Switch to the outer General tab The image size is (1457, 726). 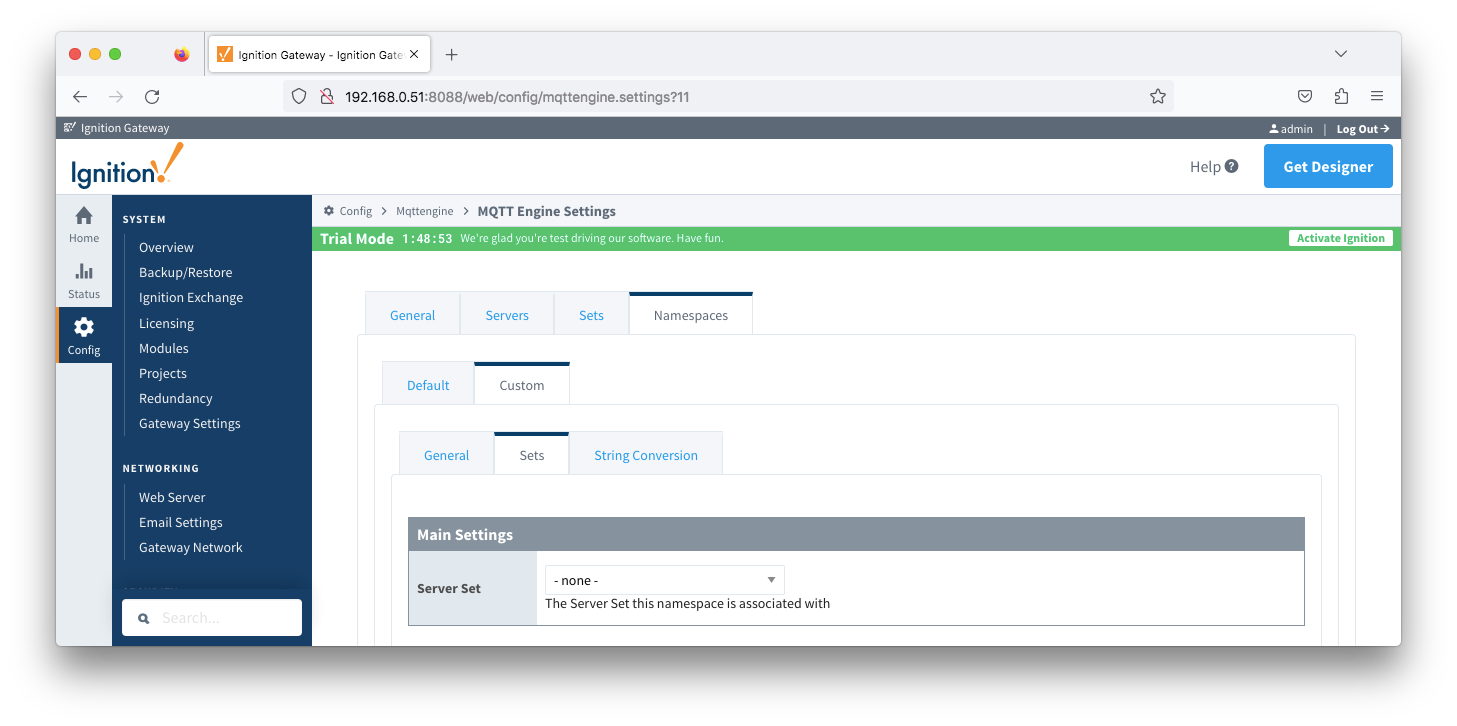[412, 315]
